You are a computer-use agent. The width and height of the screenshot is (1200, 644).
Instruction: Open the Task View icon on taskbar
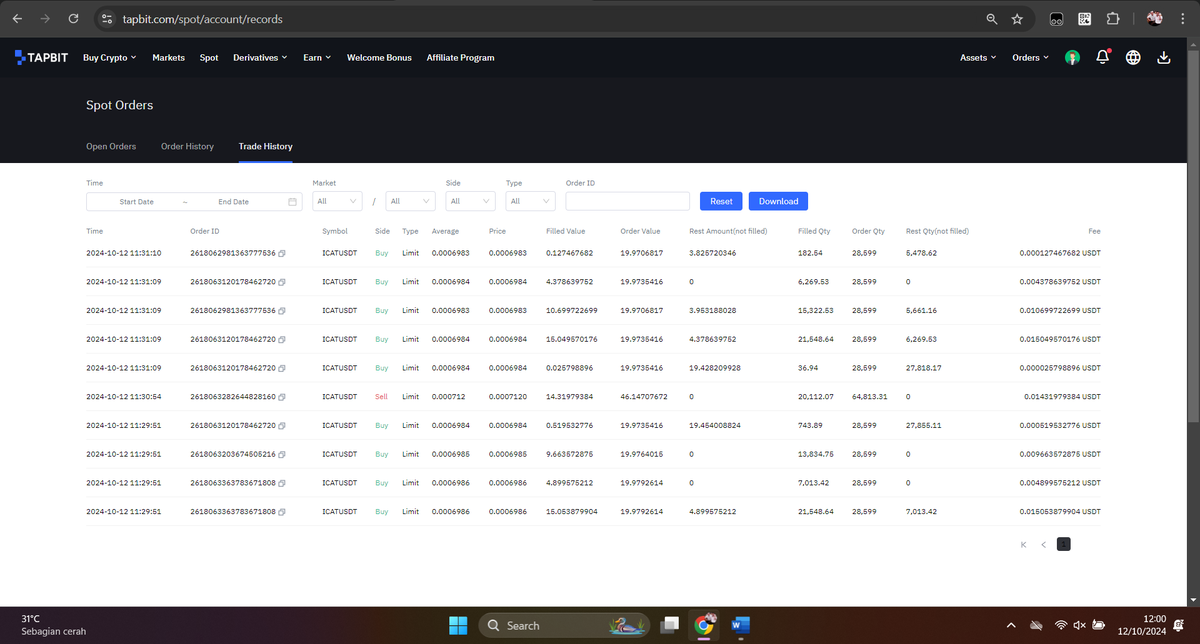[669, 626]
